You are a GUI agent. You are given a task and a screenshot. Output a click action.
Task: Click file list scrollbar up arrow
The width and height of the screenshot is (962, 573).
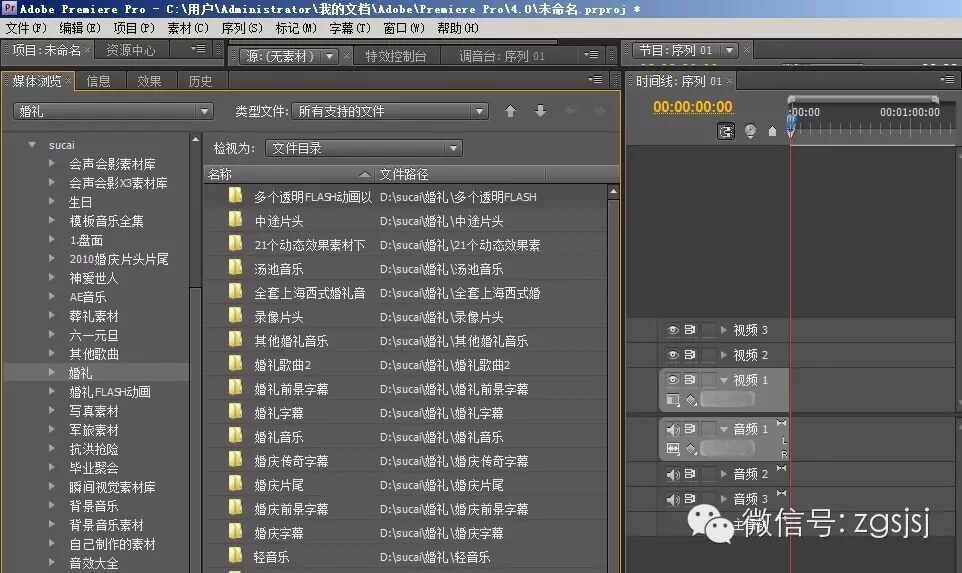tap(612, 192)
